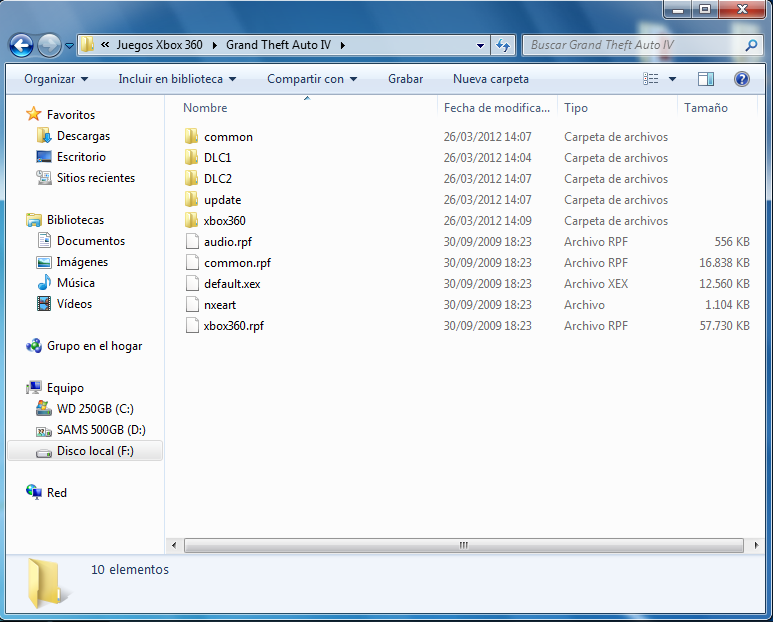Screen dimensions: 773x622
Task: Select the DLC2 folder icon
Action: (192, 178)
